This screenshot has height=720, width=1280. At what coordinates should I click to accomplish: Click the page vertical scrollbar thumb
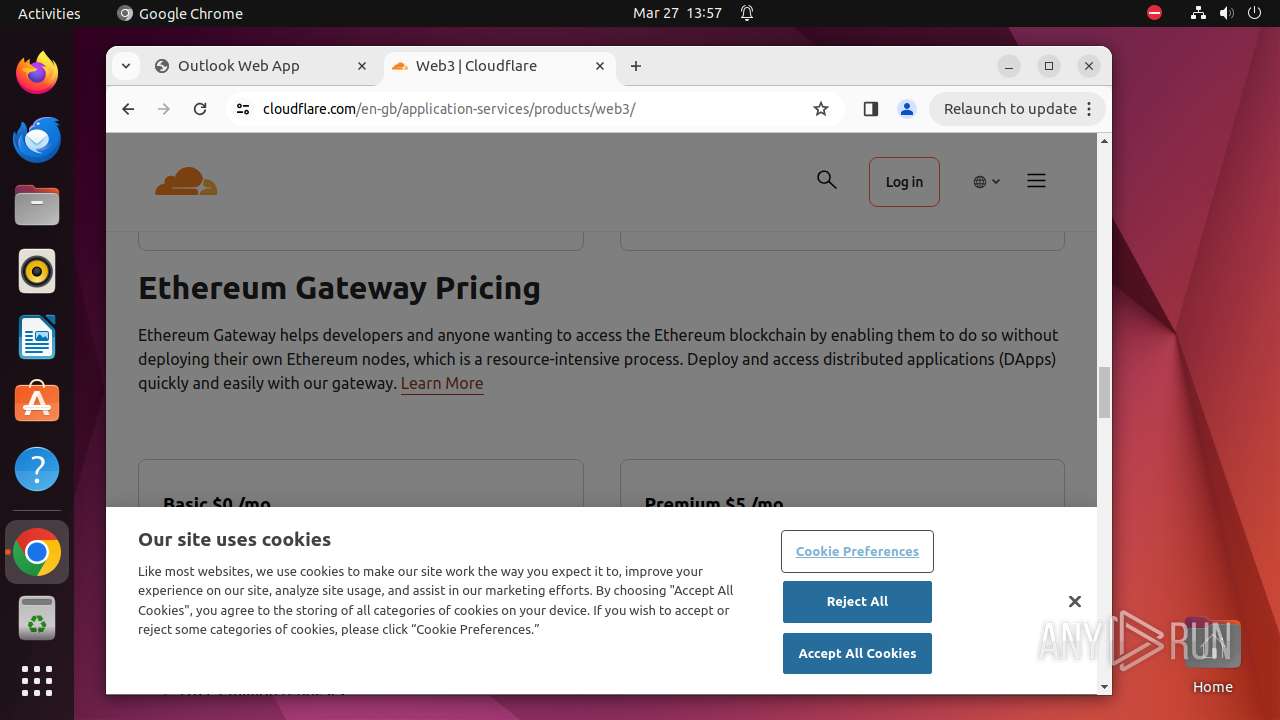pyautogui.click(x=1104, y=392)
